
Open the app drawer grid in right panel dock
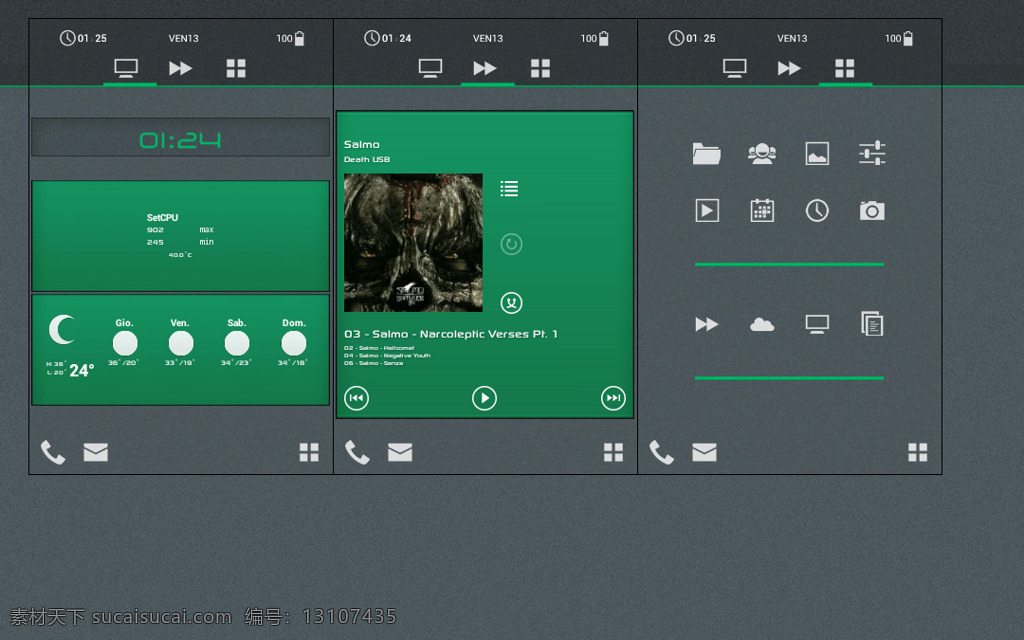pos(918,452)
